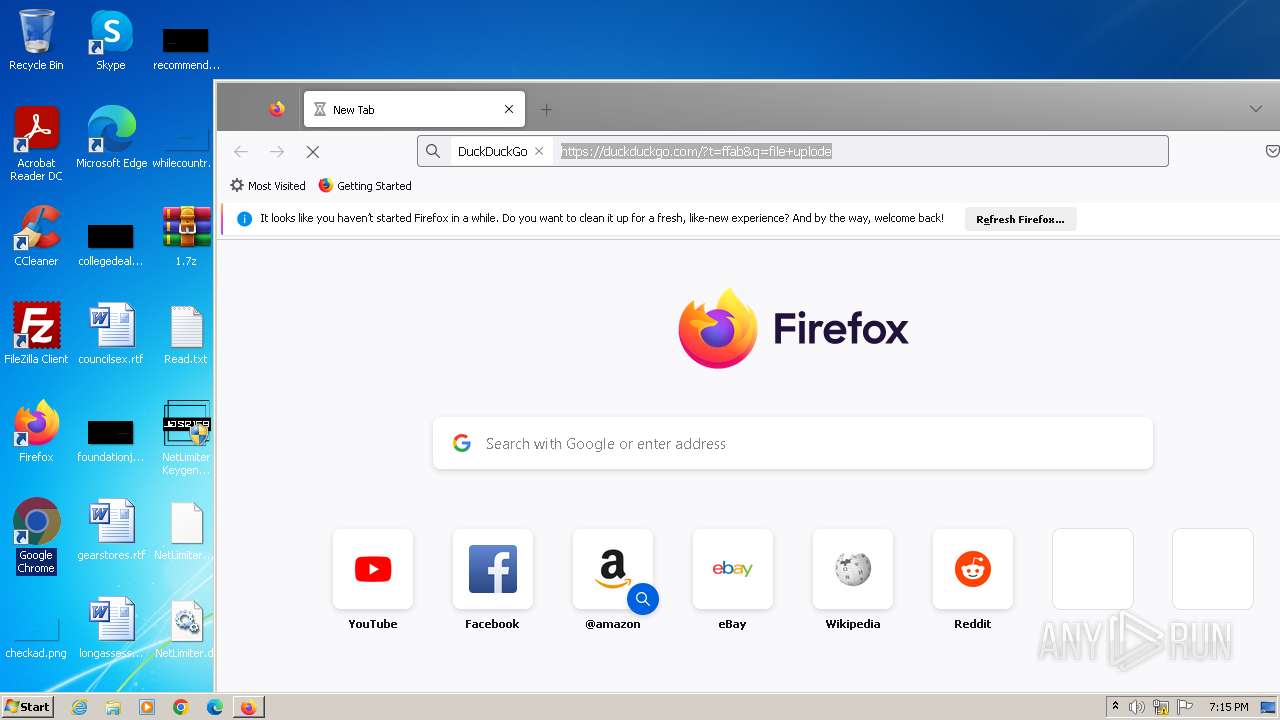This screenshot has height=720, width=1280.
Task: Select the Read.txt file icon
Action: click(186, 334)
